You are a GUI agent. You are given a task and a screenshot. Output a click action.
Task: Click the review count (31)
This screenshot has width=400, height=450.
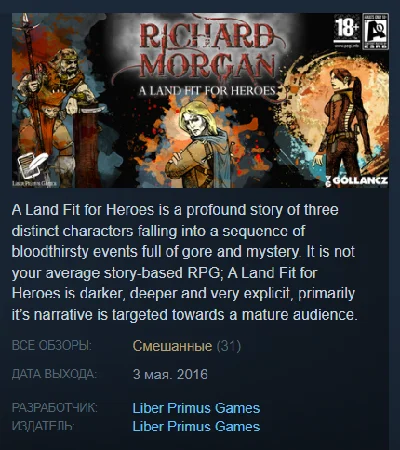click(229, 346)
